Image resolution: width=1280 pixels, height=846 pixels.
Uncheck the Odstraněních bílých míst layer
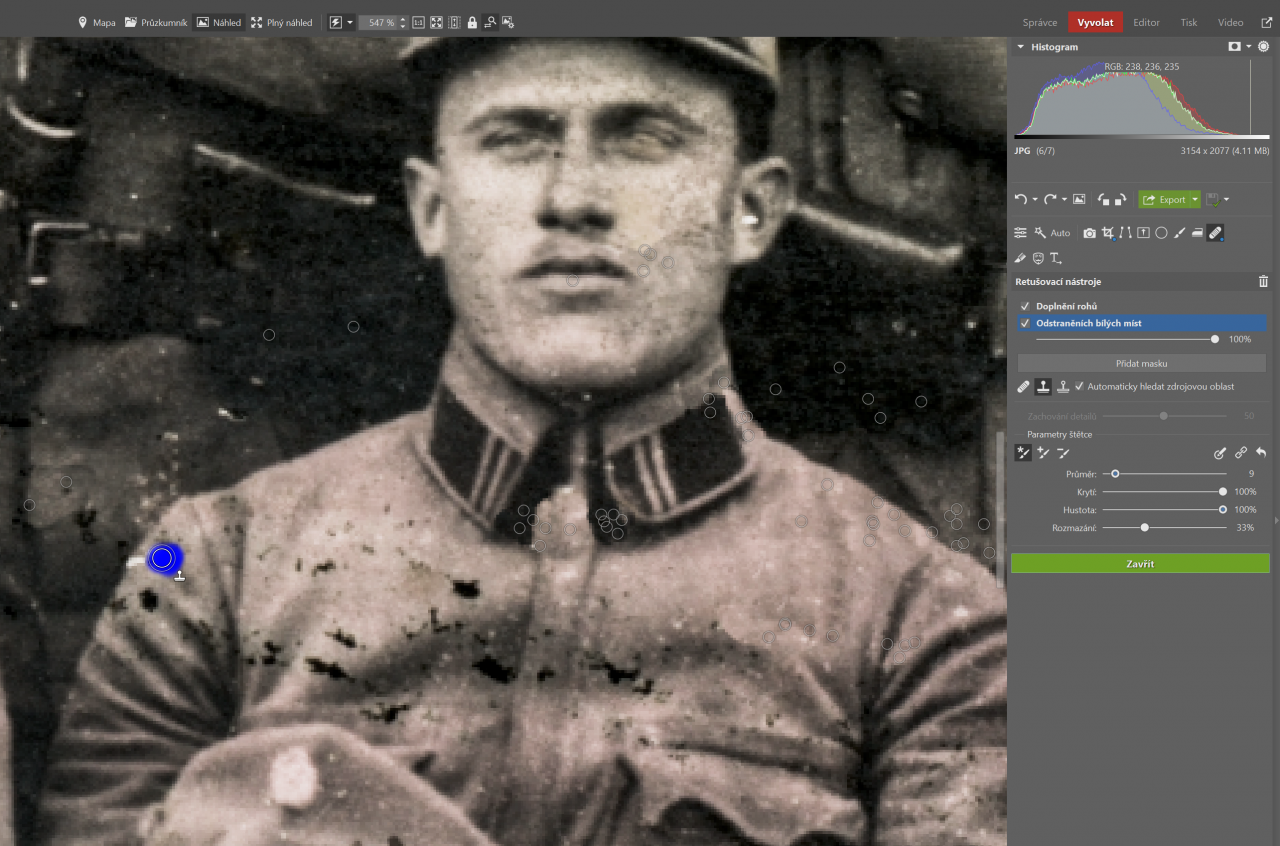pos(1025,323)
